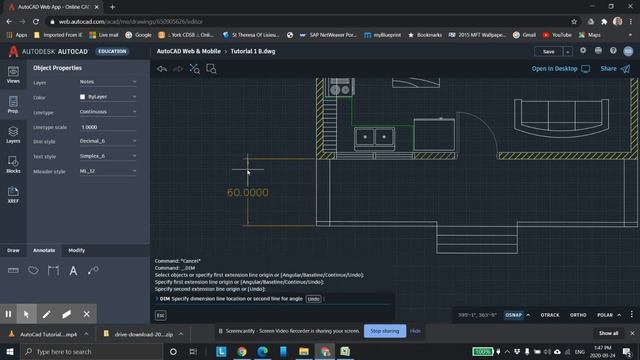
Task: Open the YouTube bookmark
Action: [x=557, y=35]
